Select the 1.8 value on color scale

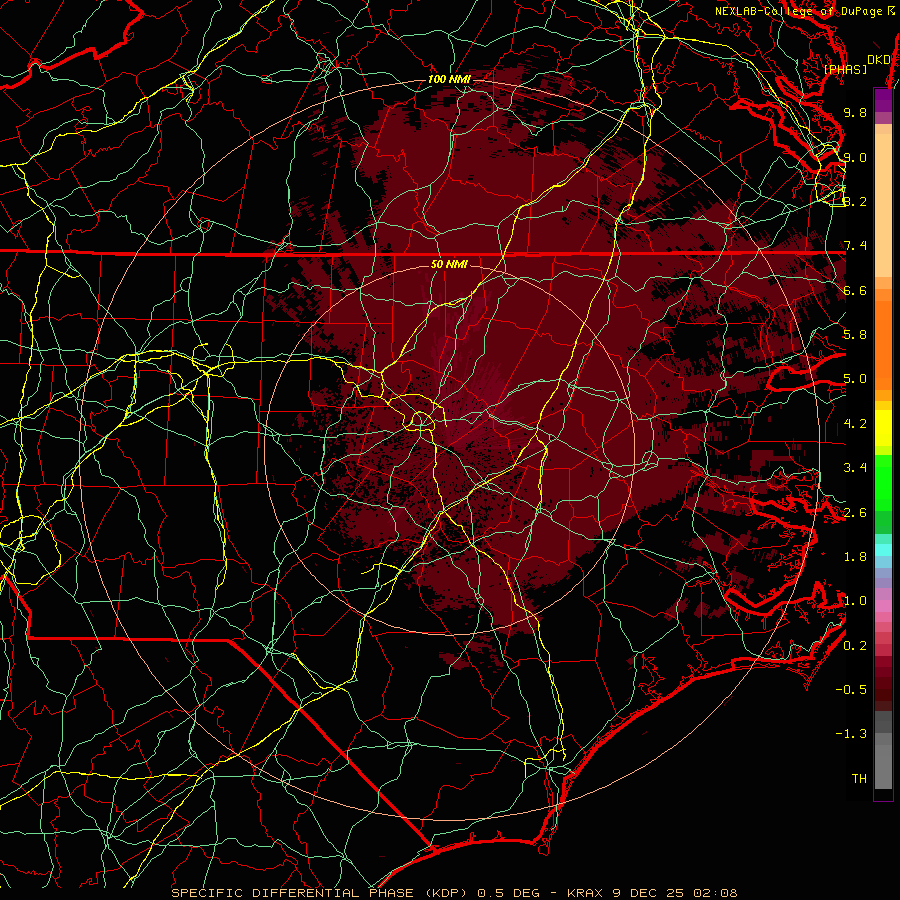[x=855, y=557]
